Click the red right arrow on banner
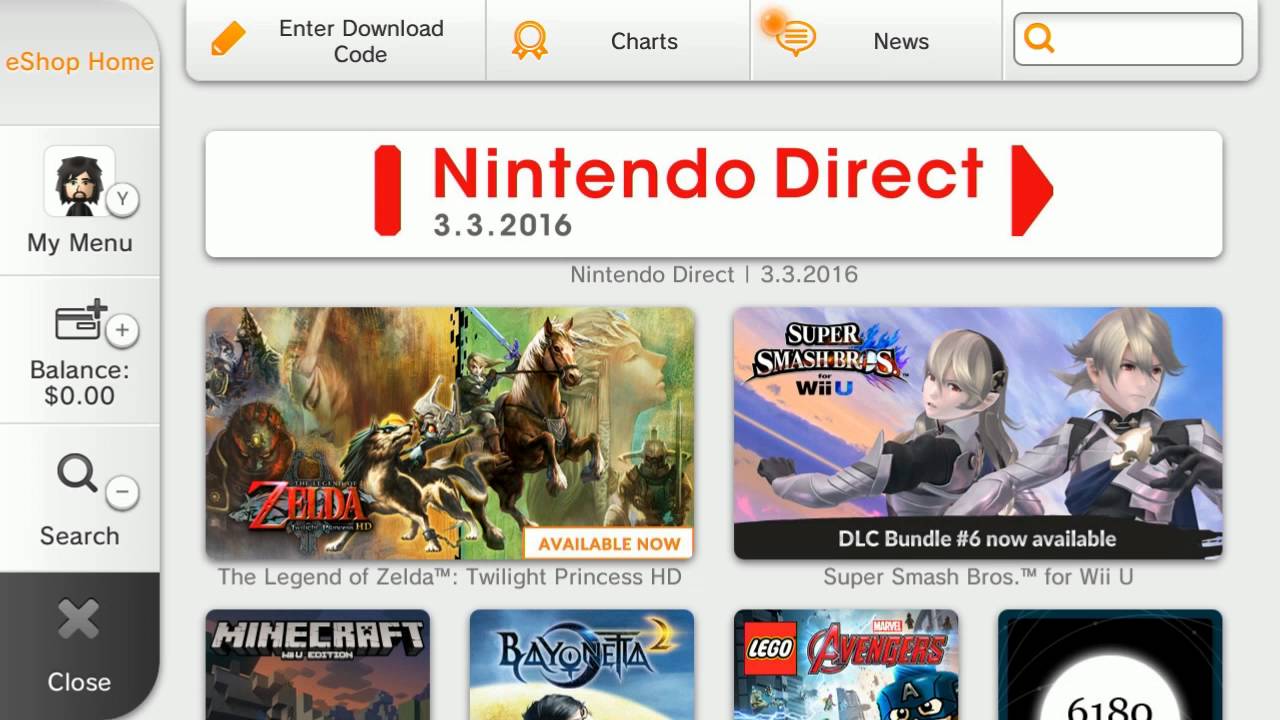Screen dimensions: 1280x720 click(x=1032, y=190)
